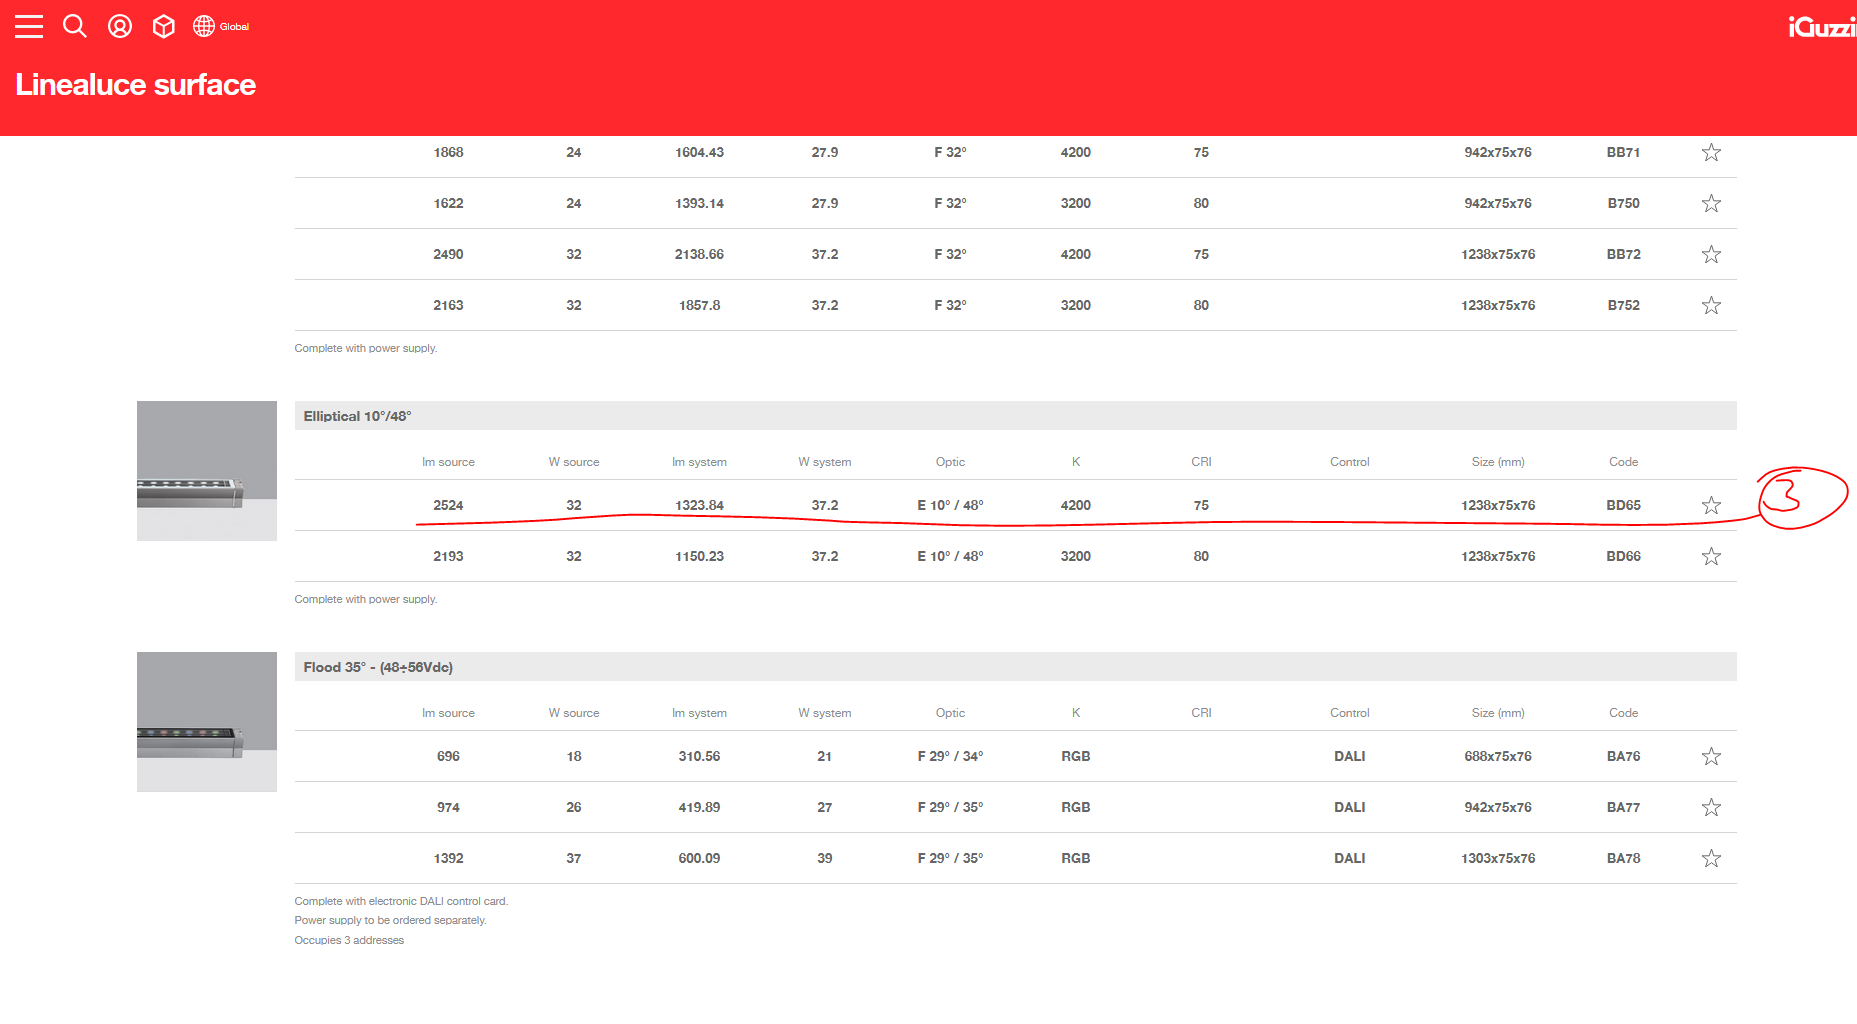1857x1024 pixels.
Task: Click the Flood 35° product thumbnail
Action: point(207,722)
